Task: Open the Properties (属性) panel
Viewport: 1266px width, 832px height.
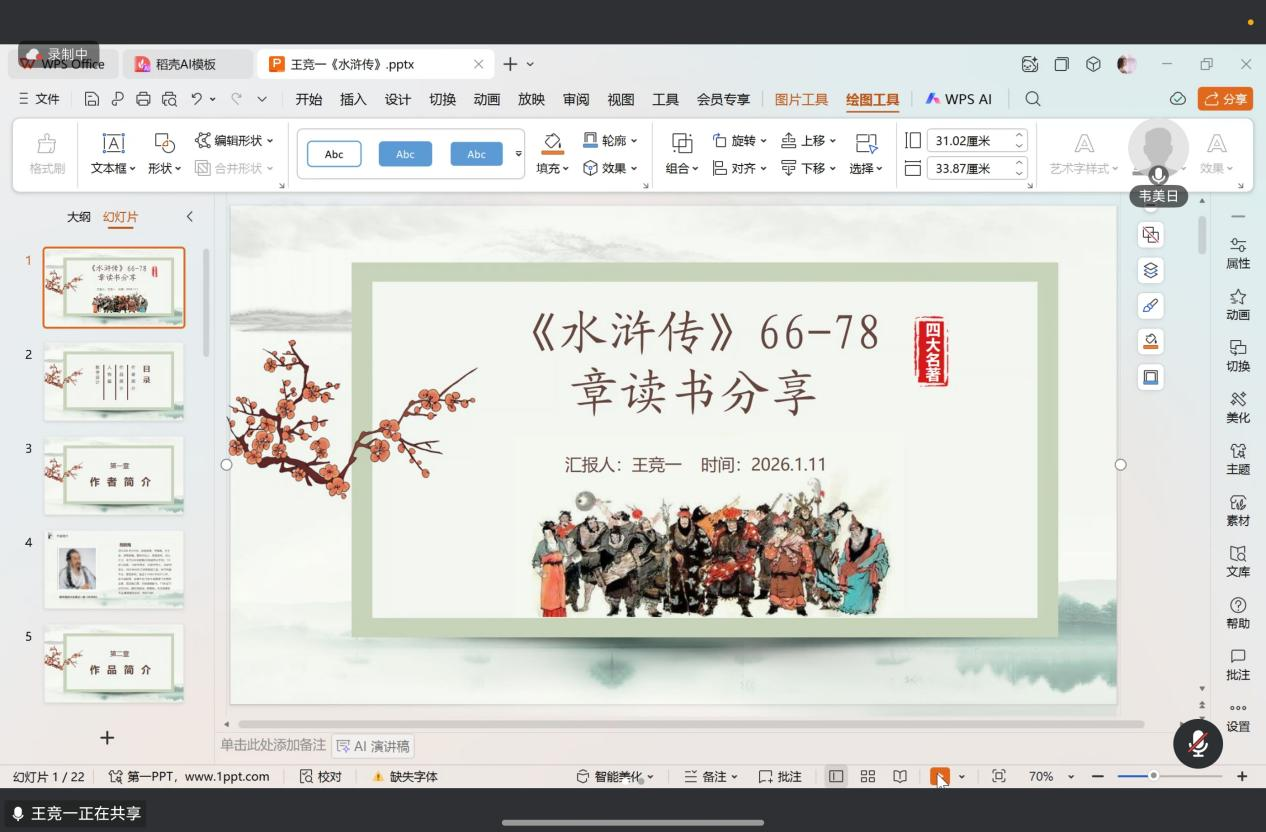Action: pos(1237,252)
